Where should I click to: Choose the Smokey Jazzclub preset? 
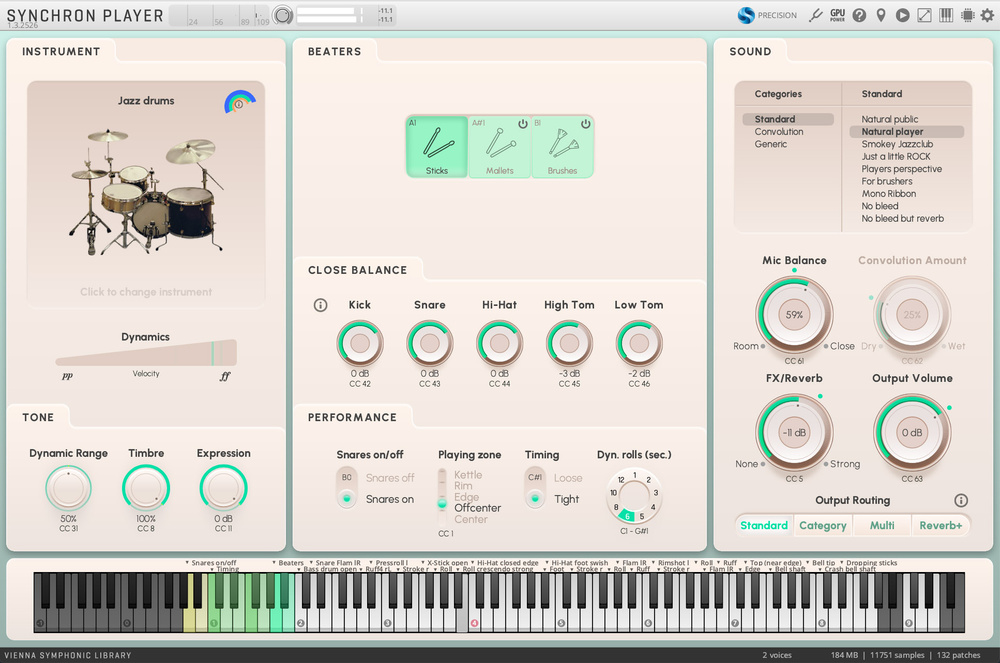coord(896,144)
